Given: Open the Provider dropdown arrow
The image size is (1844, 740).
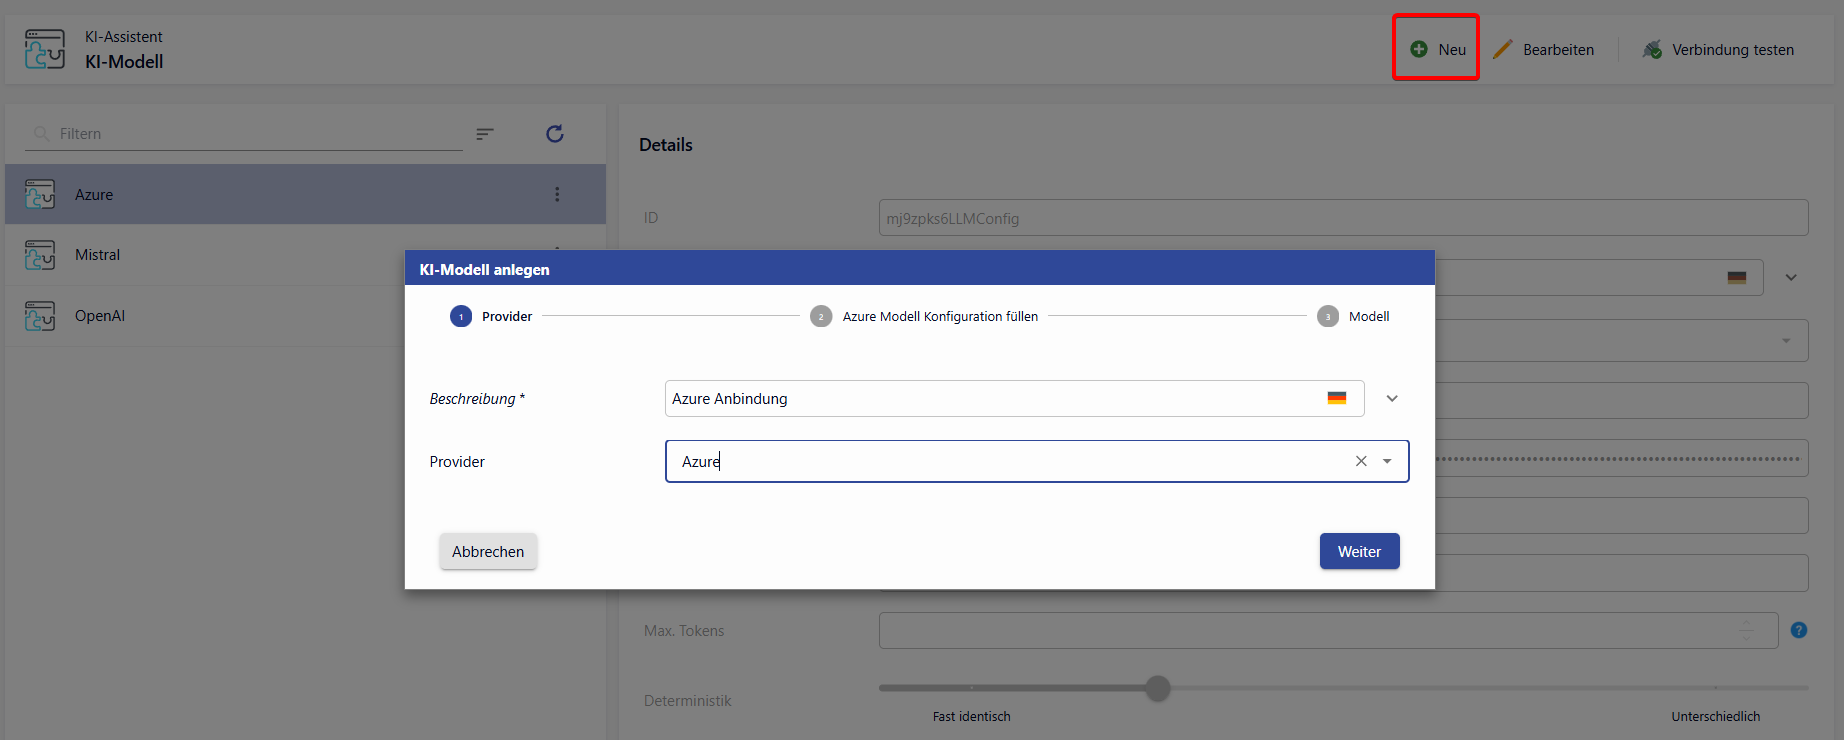Looking at the screenshot, I should pos(1387,461).
